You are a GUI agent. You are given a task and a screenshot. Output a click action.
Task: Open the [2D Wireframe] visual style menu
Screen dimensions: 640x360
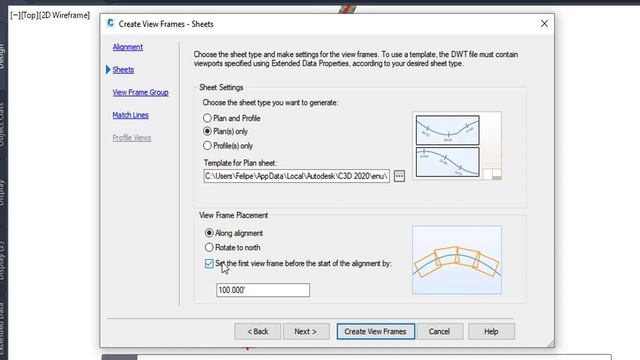pyautogui.click(x=64, y=16)
